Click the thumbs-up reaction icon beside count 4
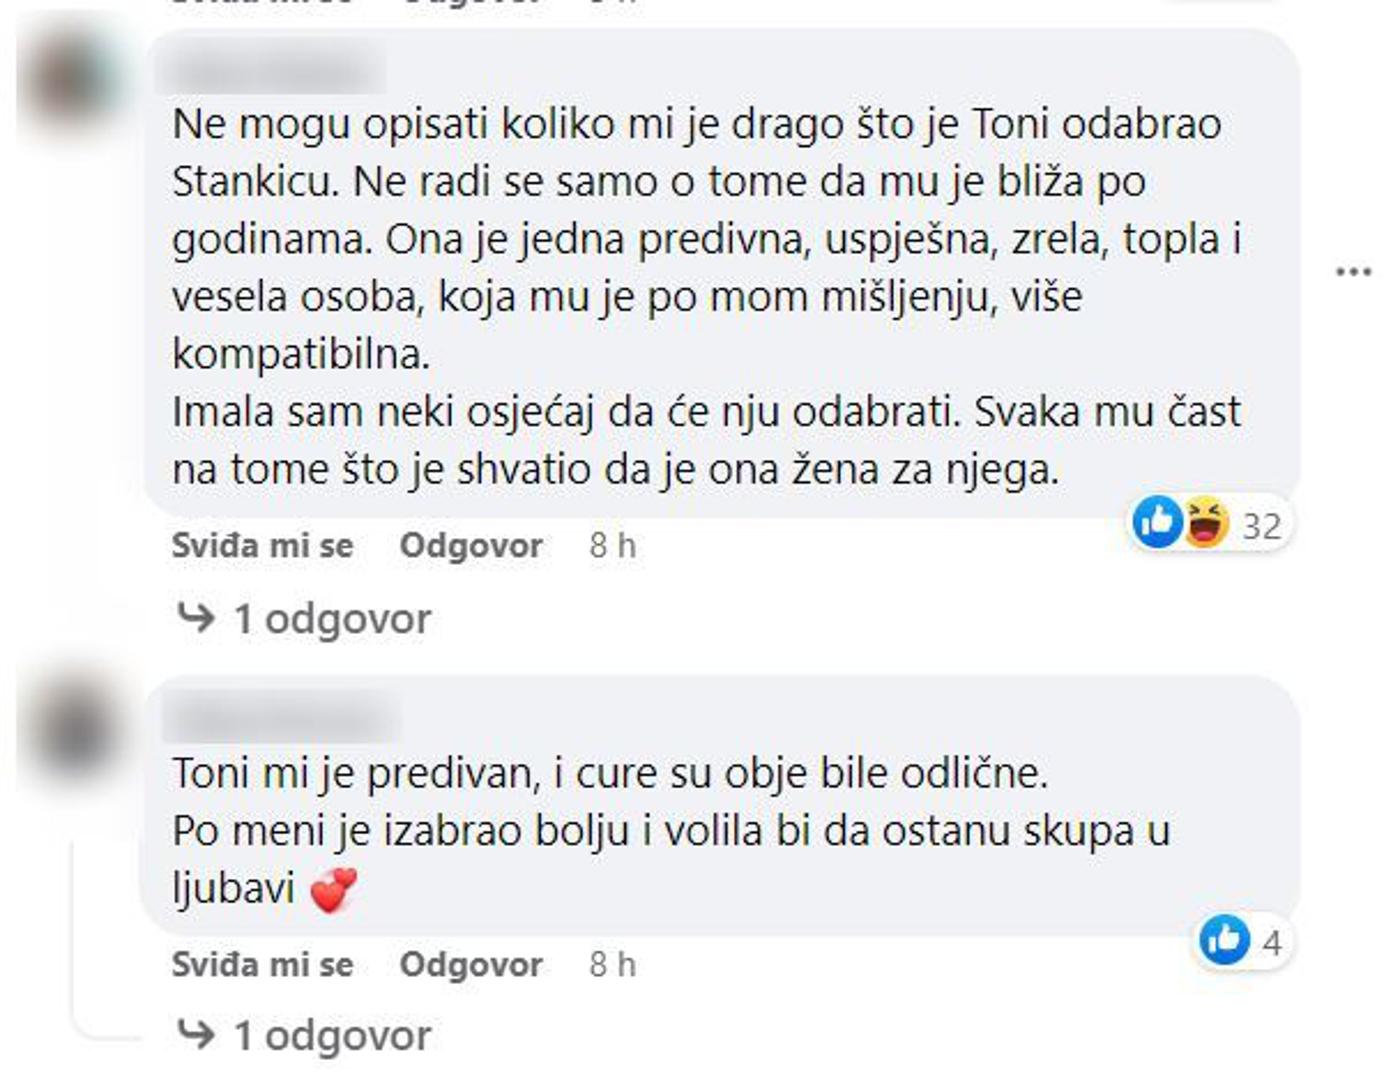Screen dimensions: 1400x1080 [x=1224, y=940]
